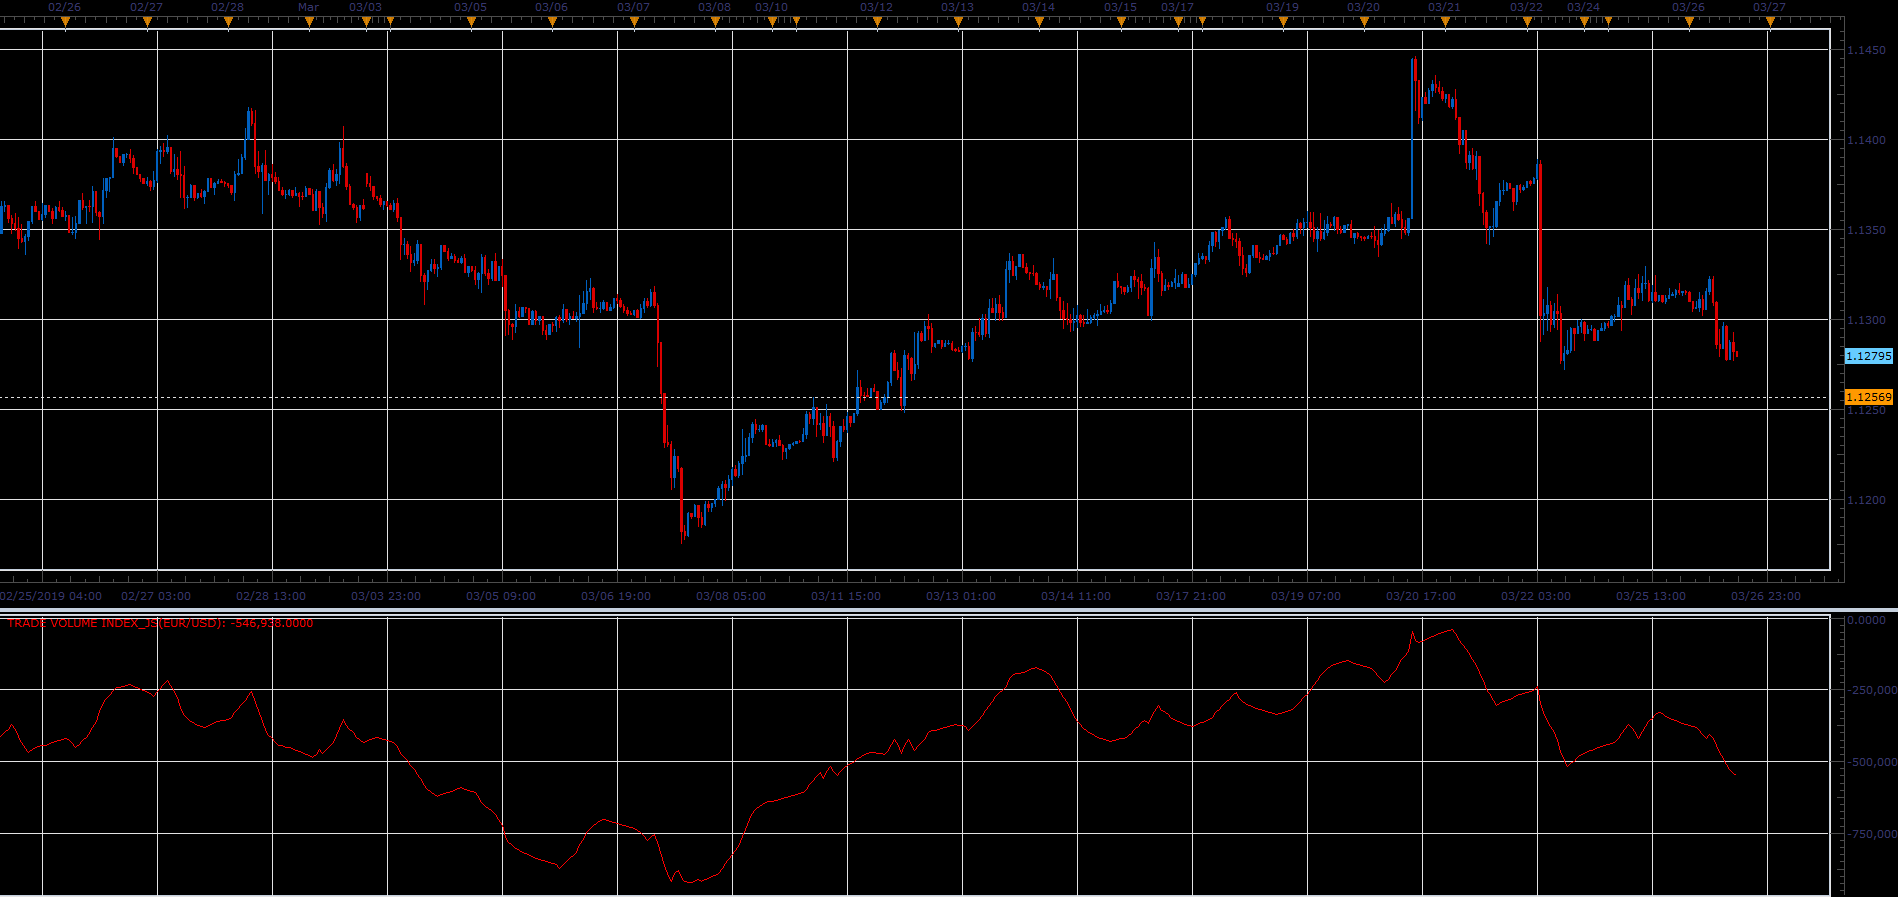Click the blue current price tag 1.12795
Viewport: 1898px width, 897px height.
click(x=1868, y=356)
